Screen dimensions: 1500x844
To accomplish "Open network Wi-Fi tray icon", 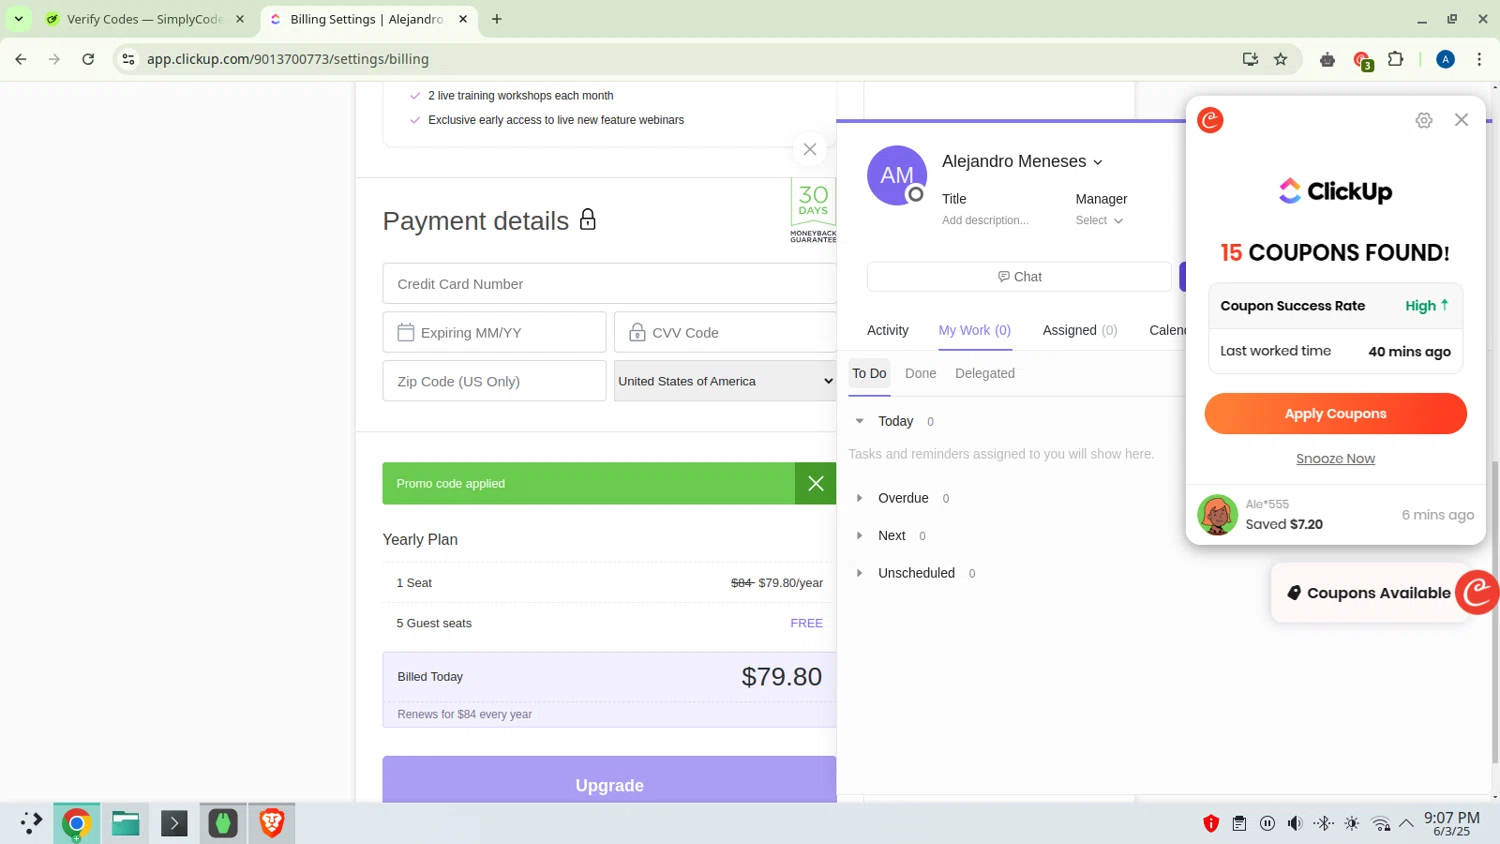I will coord(1380,823).
